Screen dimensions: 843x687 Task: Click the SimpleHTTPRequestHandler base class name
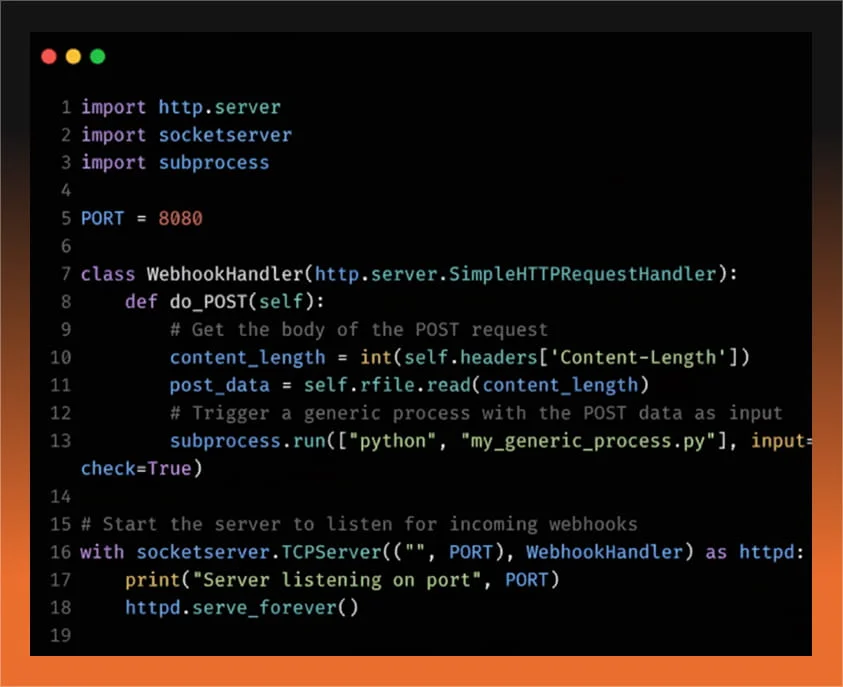(583, 274)
